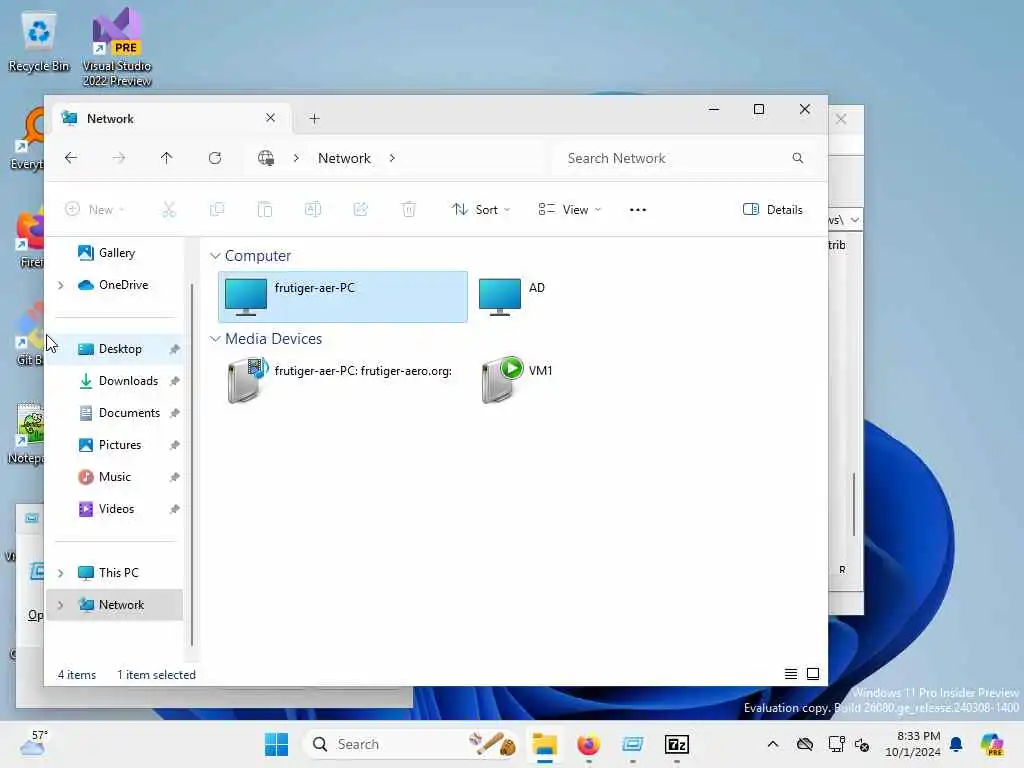
Task: Open Firefox from the taskbar
Action: pyautogui.click(x=588, y=744)
